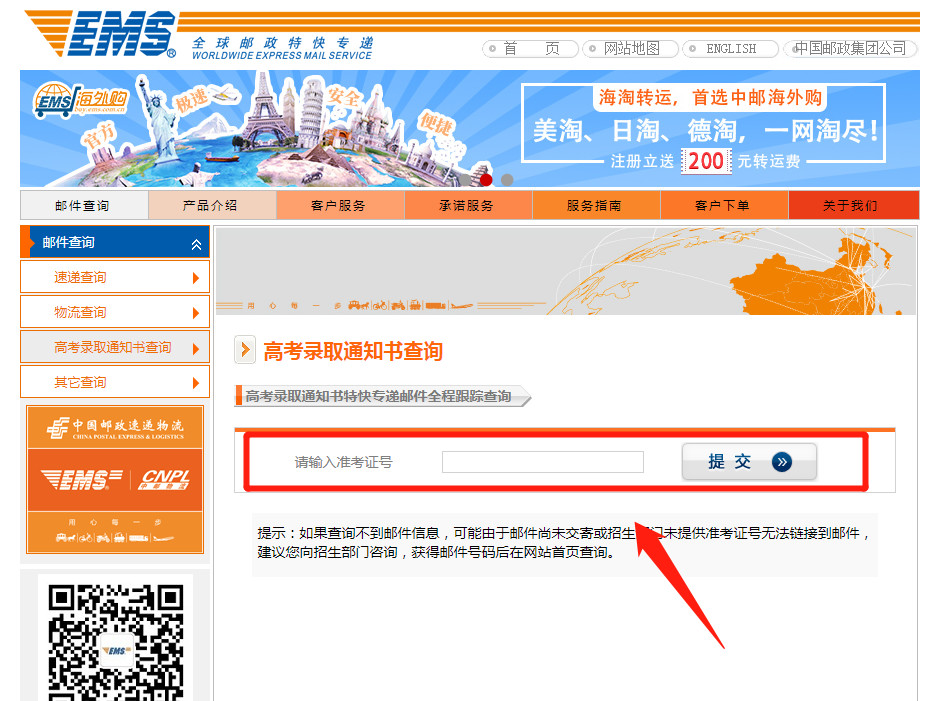Image resolution: width=944 pixels, height=701 pixels.
Task: Open the 首页 home link
Action: 530,49
